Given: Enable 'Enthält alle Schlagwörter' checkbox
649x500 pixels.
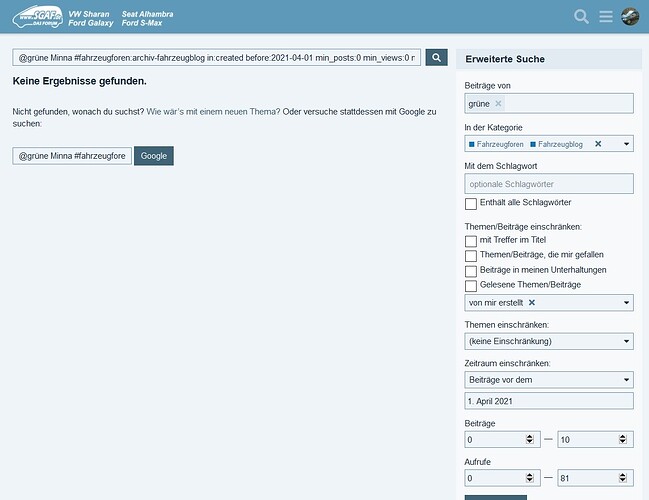Looking at the screenshot, I should (471, 204).
